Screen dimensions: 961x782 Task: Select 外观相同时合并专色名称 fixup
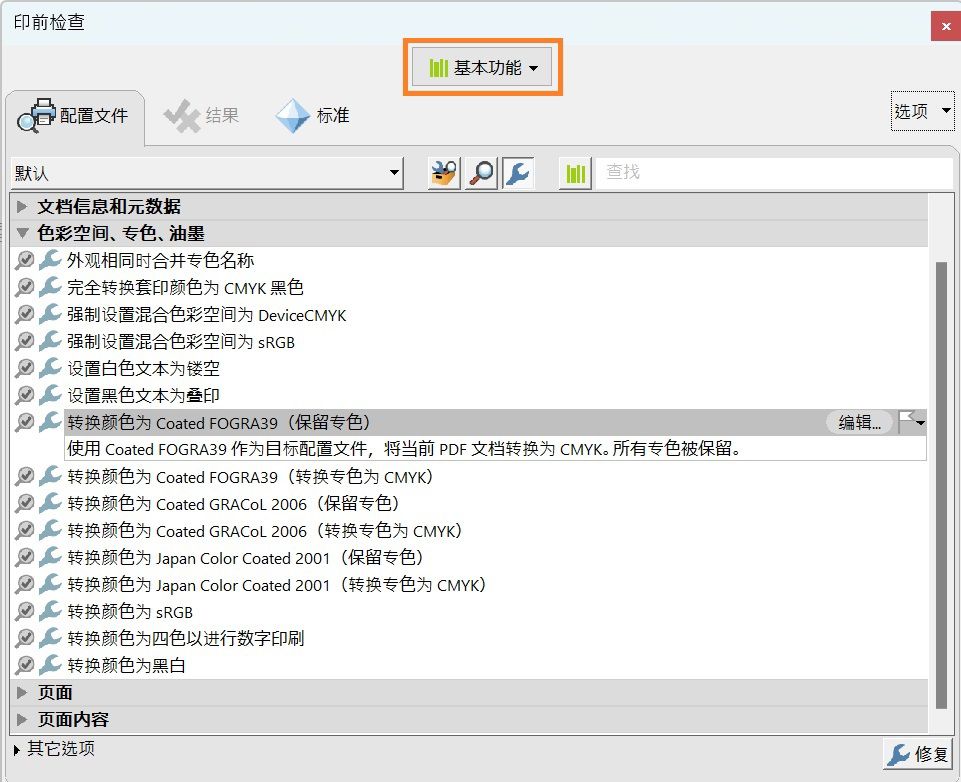click(x=161, y=260)
